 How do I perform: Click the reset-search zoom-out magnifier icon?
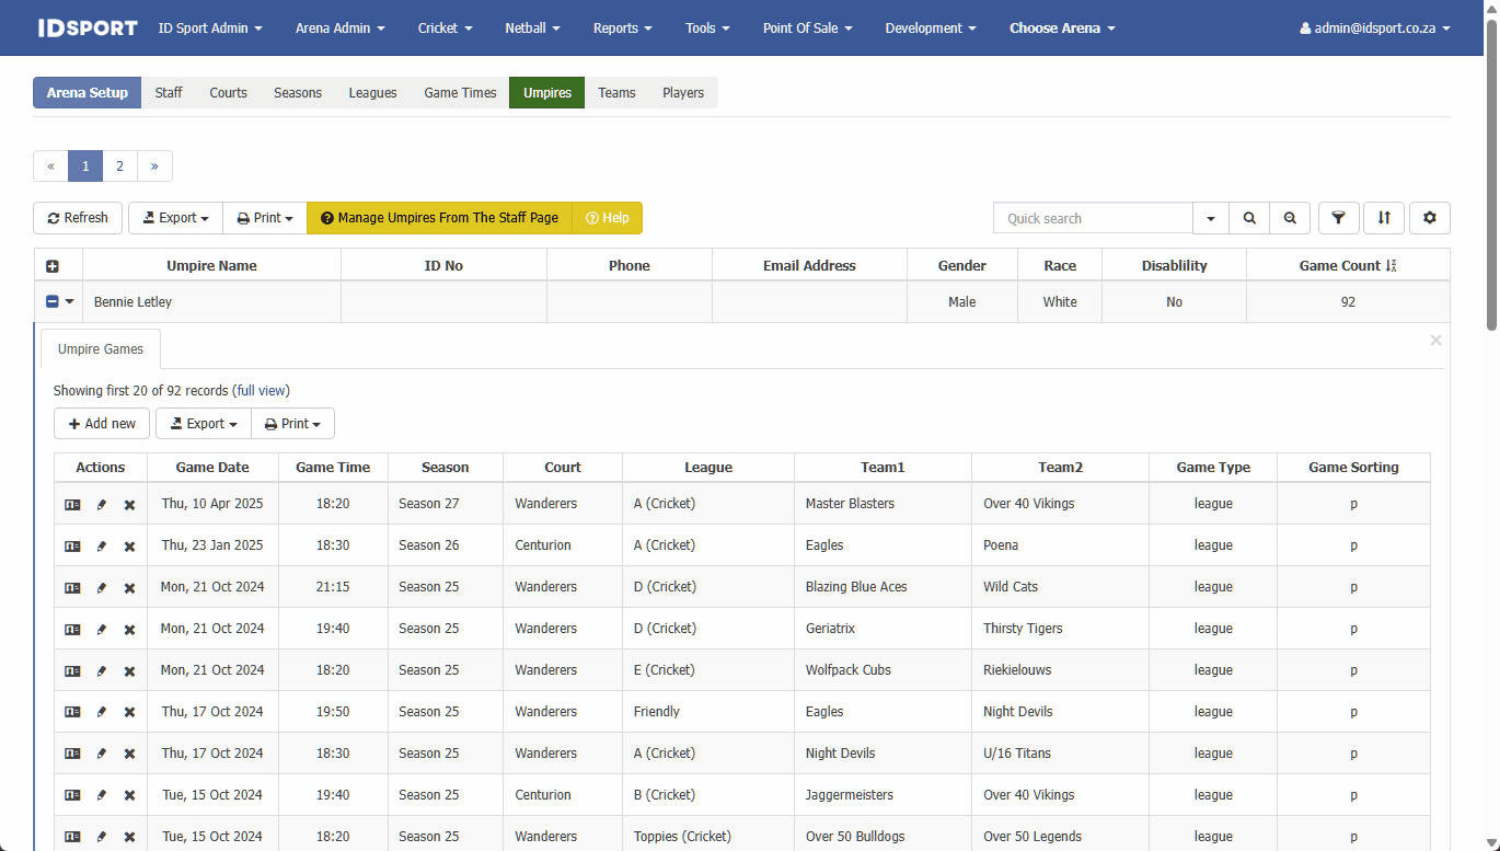pyautogui.click(x=1290, y=218)
